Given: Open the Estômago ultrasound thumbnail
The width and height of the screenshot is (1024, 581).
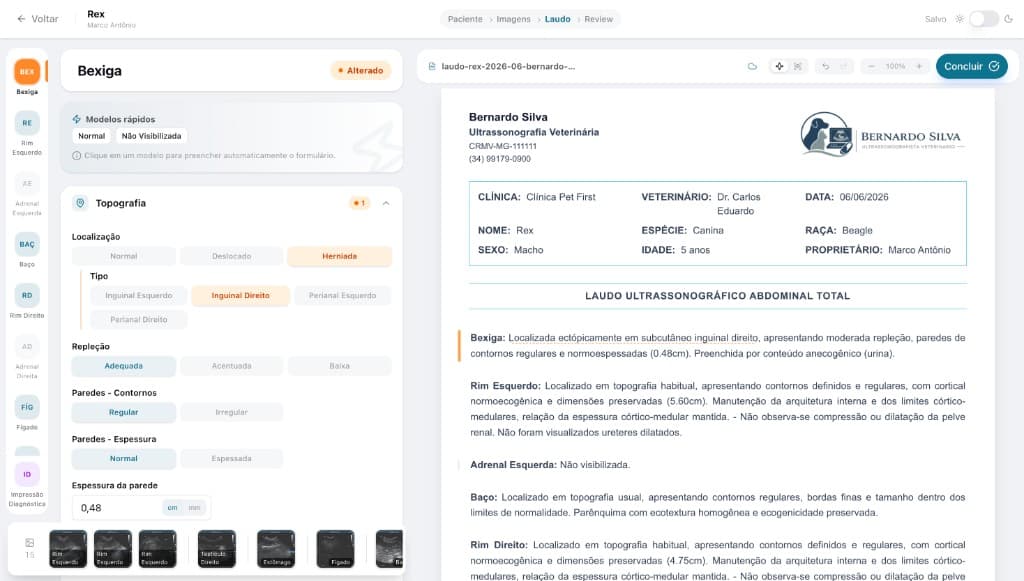Looking at the screenshot, I should 276,548.
